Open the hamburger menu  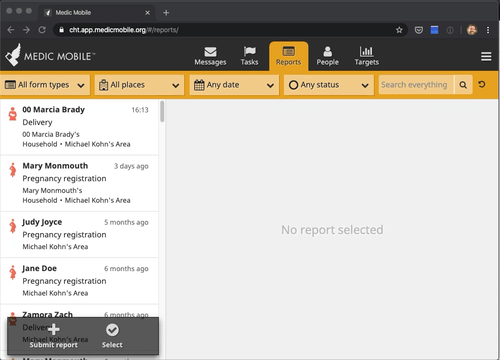[x=486, y=56]
